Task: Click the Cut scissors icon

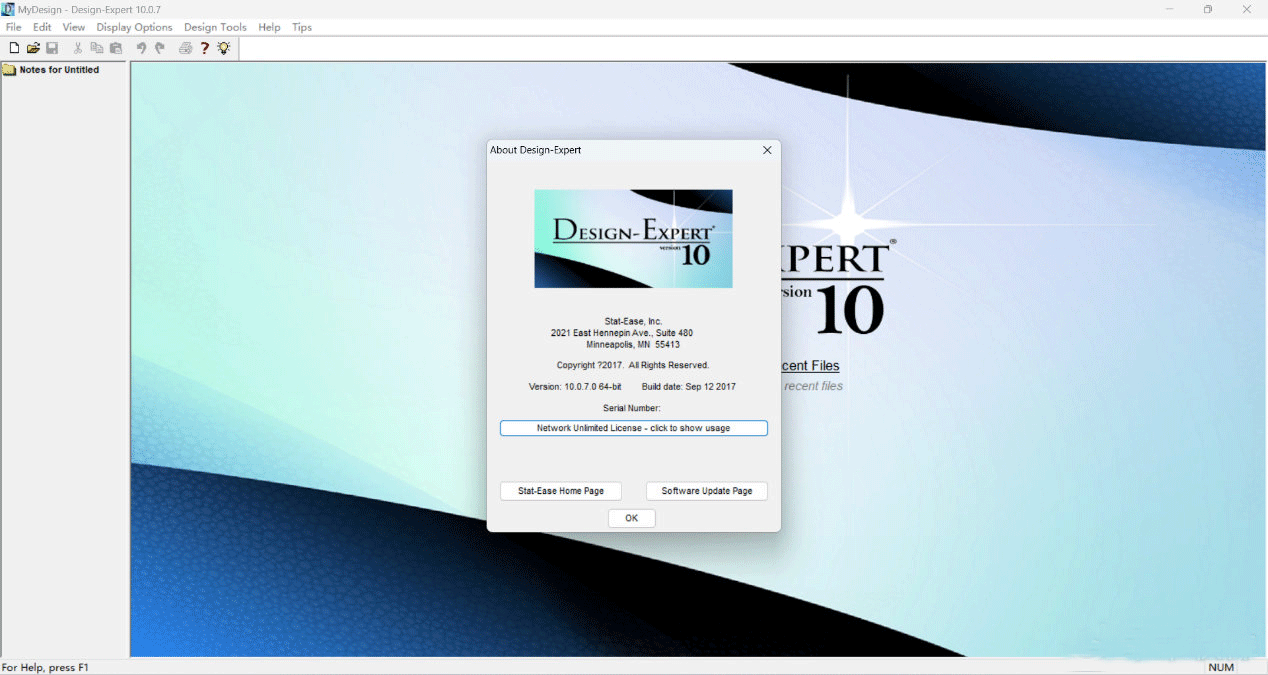Action: click(x=78, y=48)
